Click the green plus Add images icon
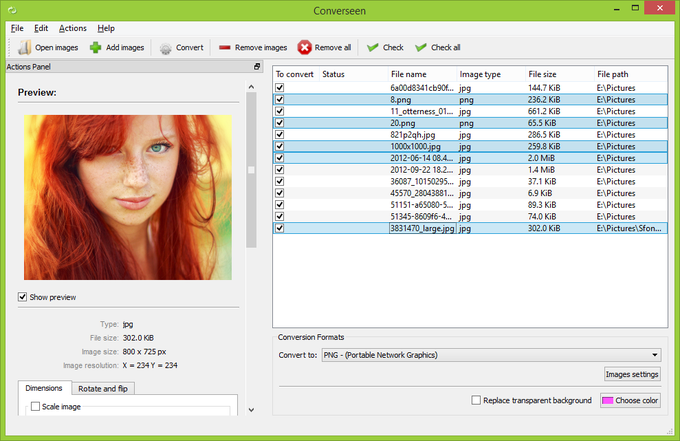The width and height of the screenshot is (680, 441). click(x=95, y=47)
